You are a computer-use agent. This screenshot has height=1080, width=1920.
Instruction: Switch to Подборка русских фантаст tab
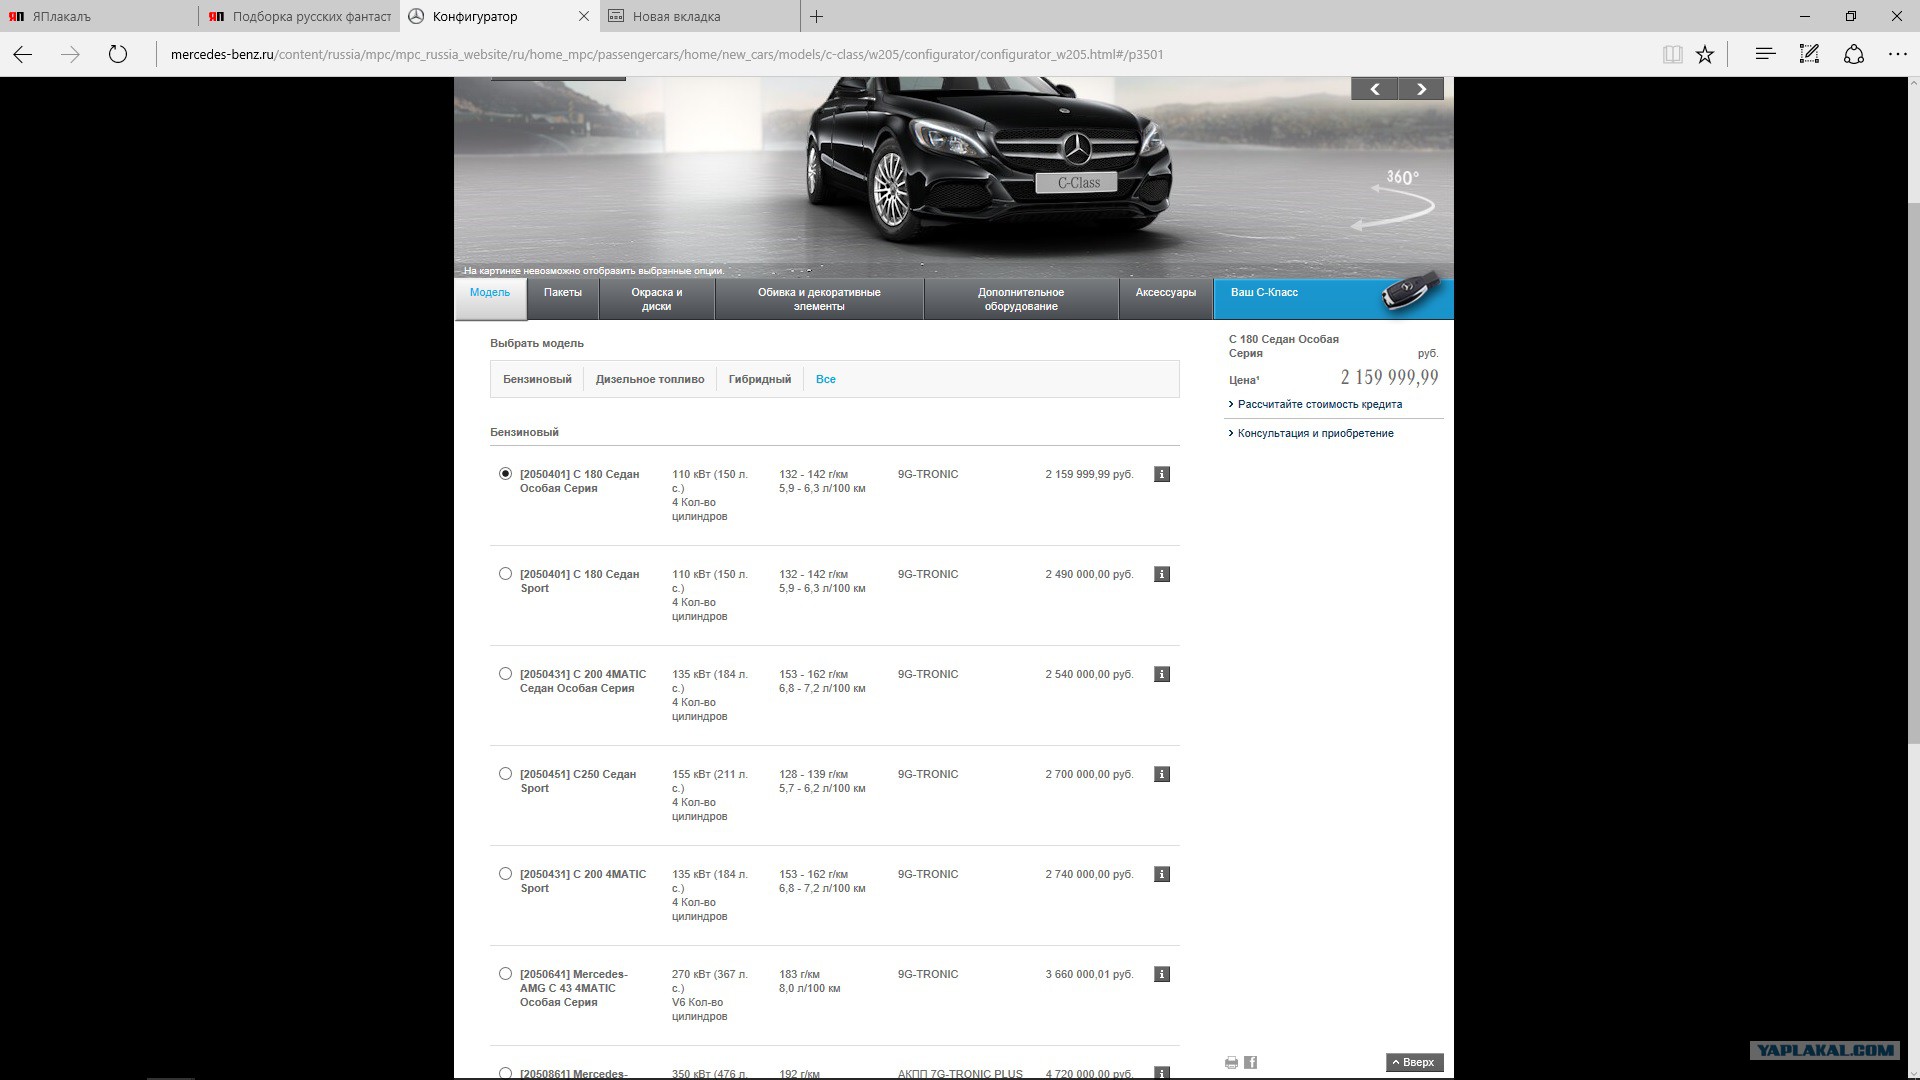(300, 16)
